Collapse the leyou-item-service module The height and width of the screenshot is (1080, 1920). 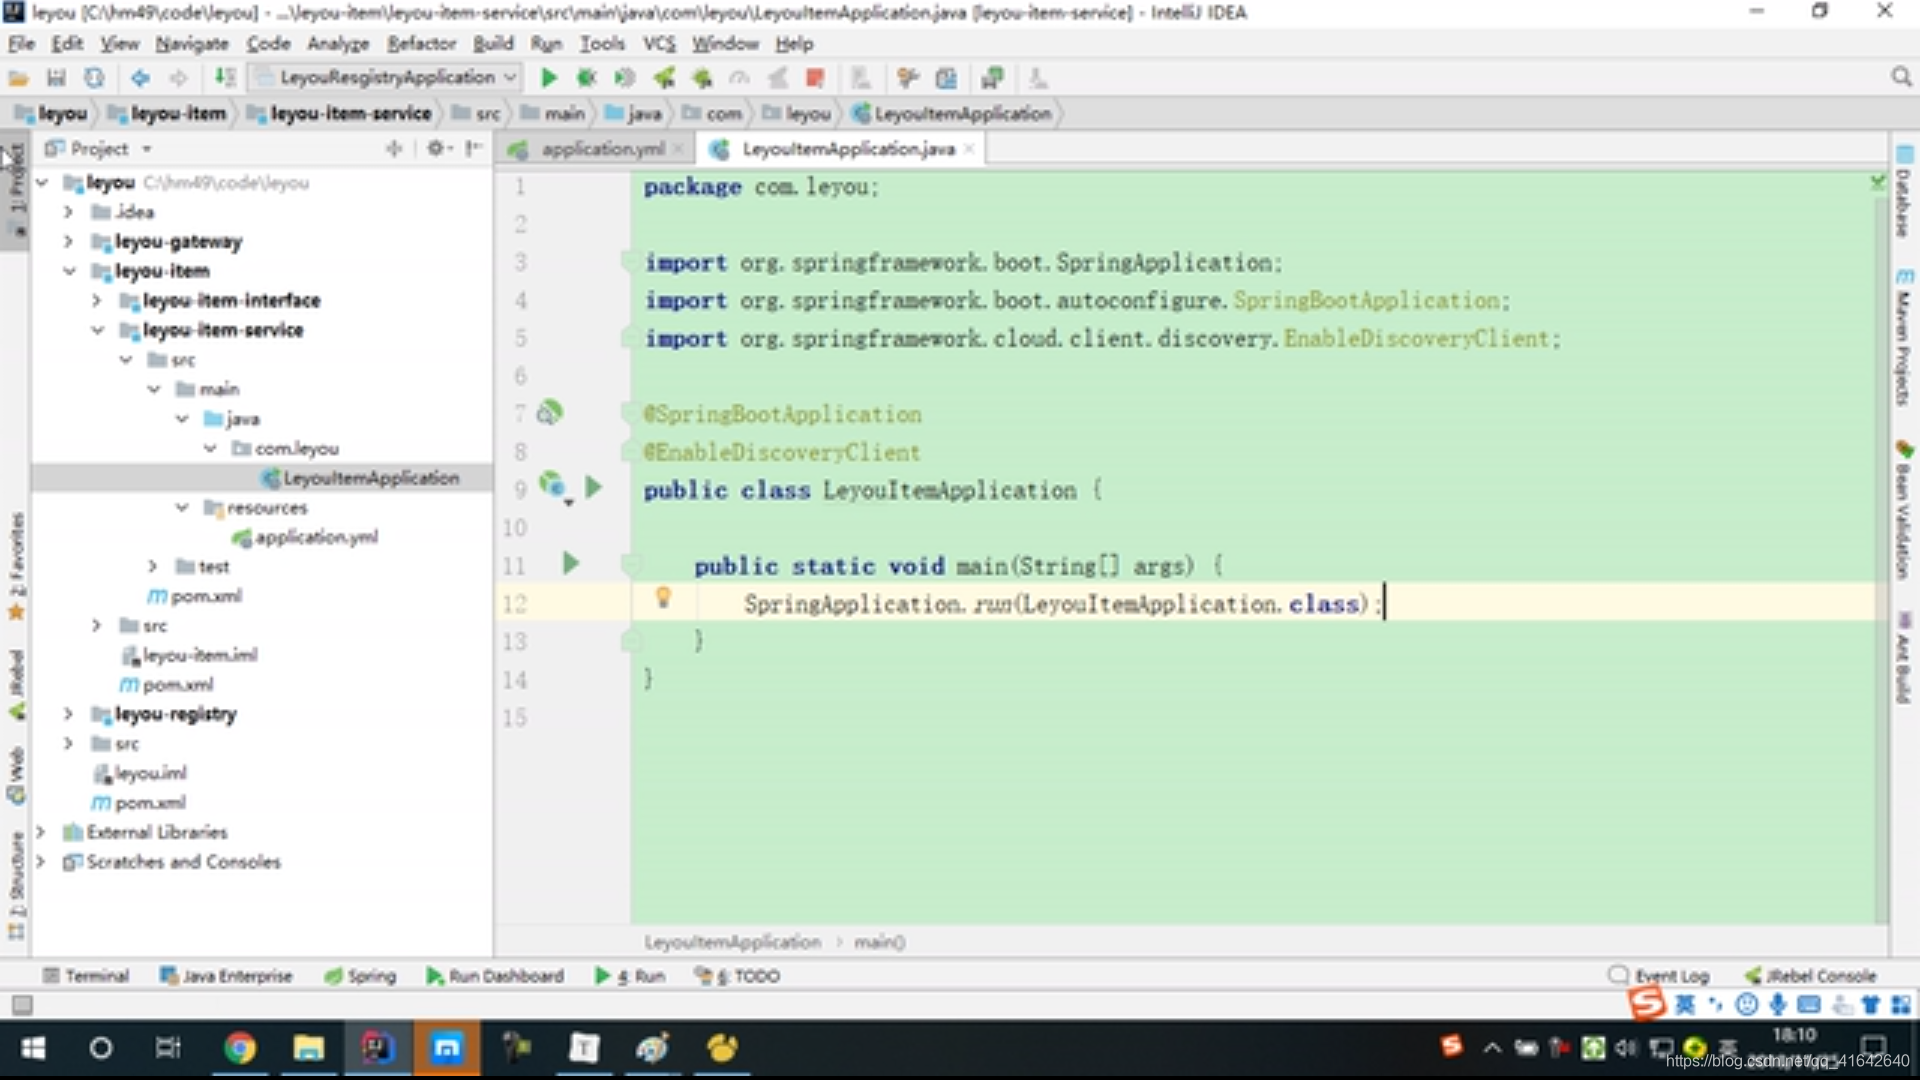(x=96, y=330)
